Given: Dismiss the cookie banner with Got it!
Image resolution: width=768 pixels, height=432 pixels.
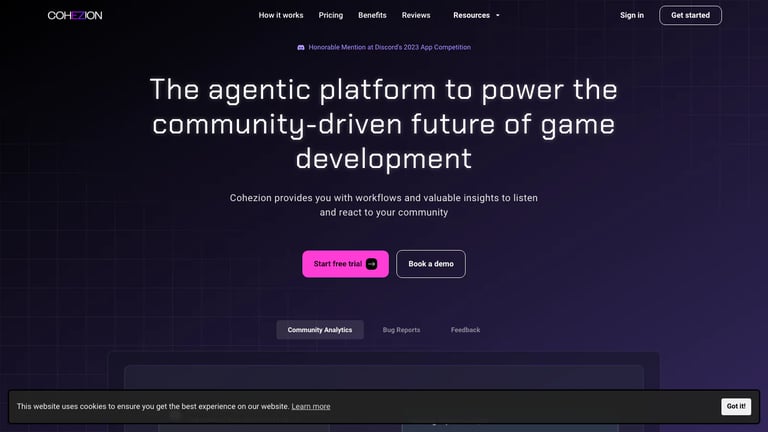Looking at the screenshot, I should pyautogui.click(x=736, y=406).
